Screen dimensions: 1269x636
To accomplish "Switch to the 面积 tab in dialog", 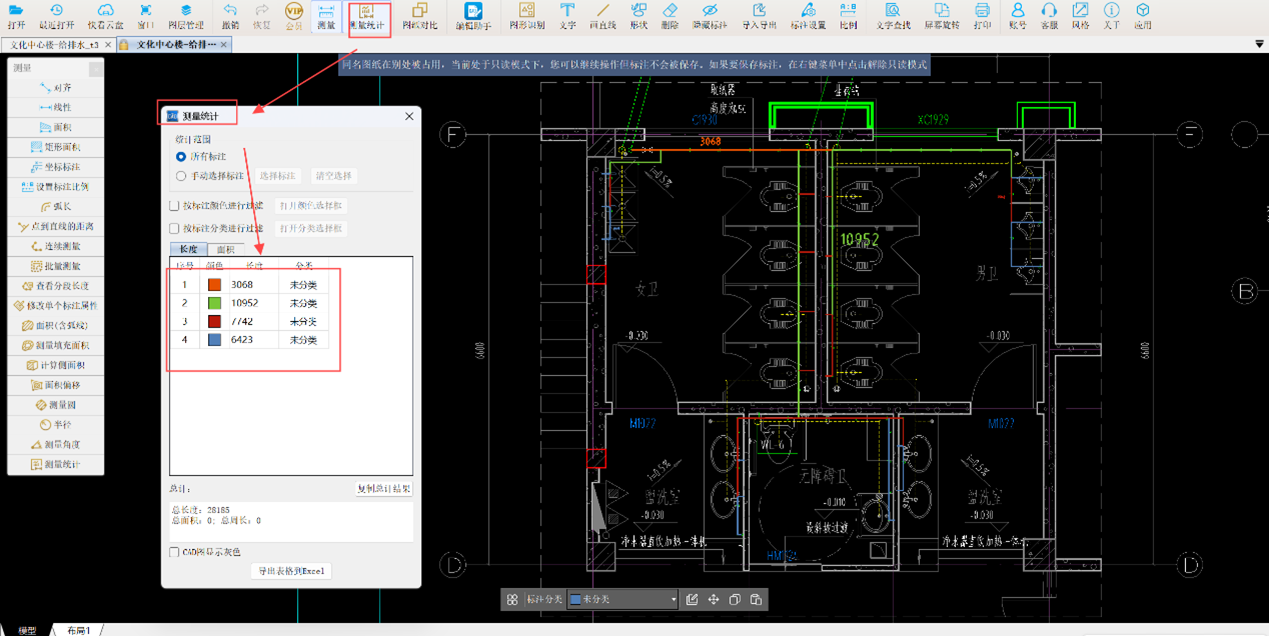I will (225, 250).
